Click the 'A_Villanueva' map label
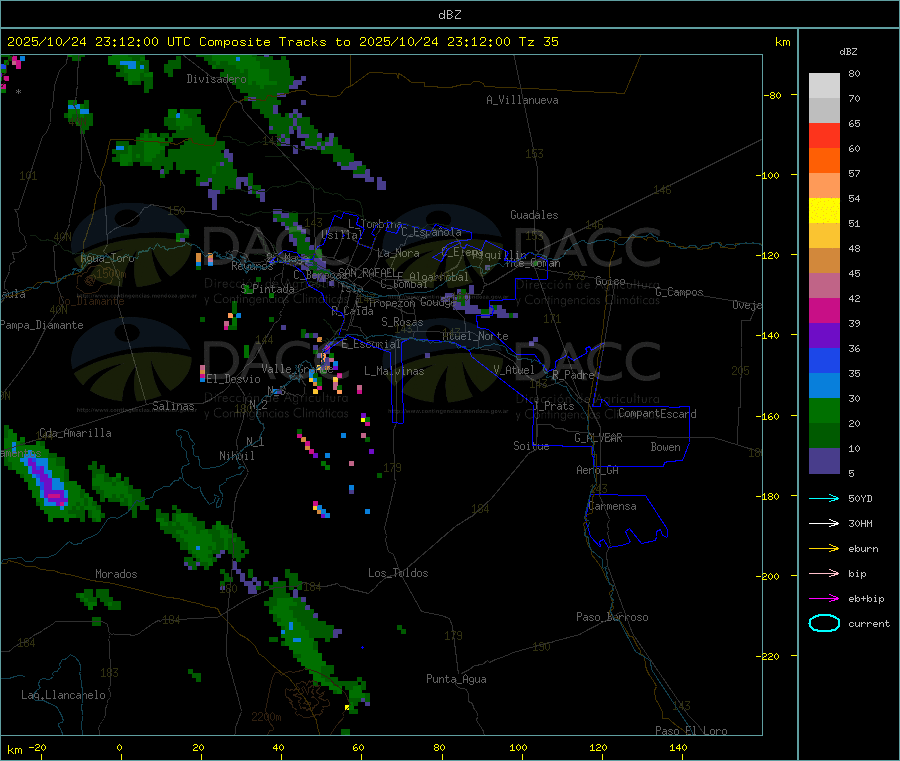The height and width of the screenshot is (761, 900). pyautogui.click(x=522, y=100)
